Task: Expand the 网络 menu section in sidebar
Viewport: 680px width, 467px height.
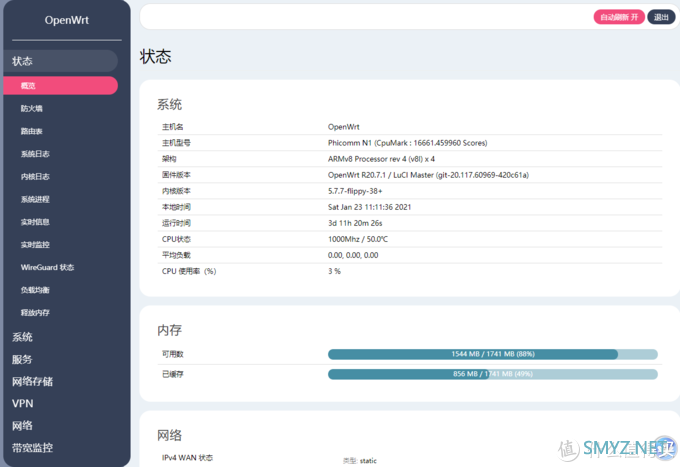Action: pyautogui.click(x=22, y=425)
